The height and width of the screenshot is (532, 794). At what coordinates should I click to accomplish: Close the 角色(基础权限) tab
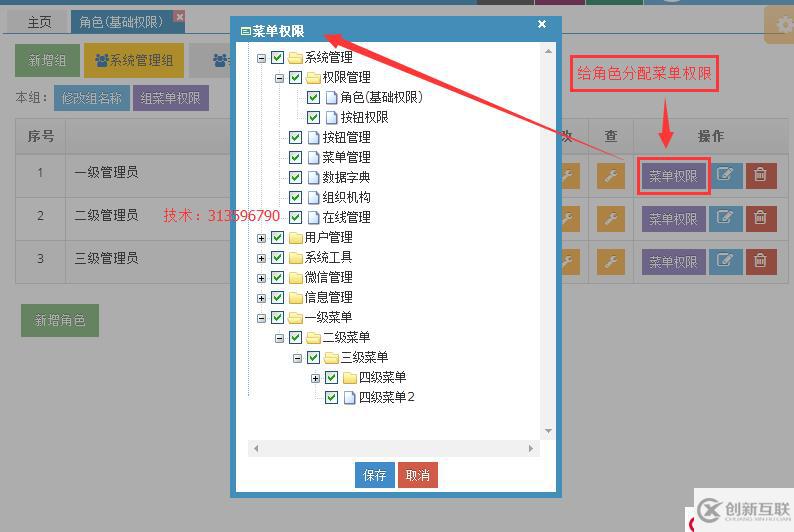[179, 17]
